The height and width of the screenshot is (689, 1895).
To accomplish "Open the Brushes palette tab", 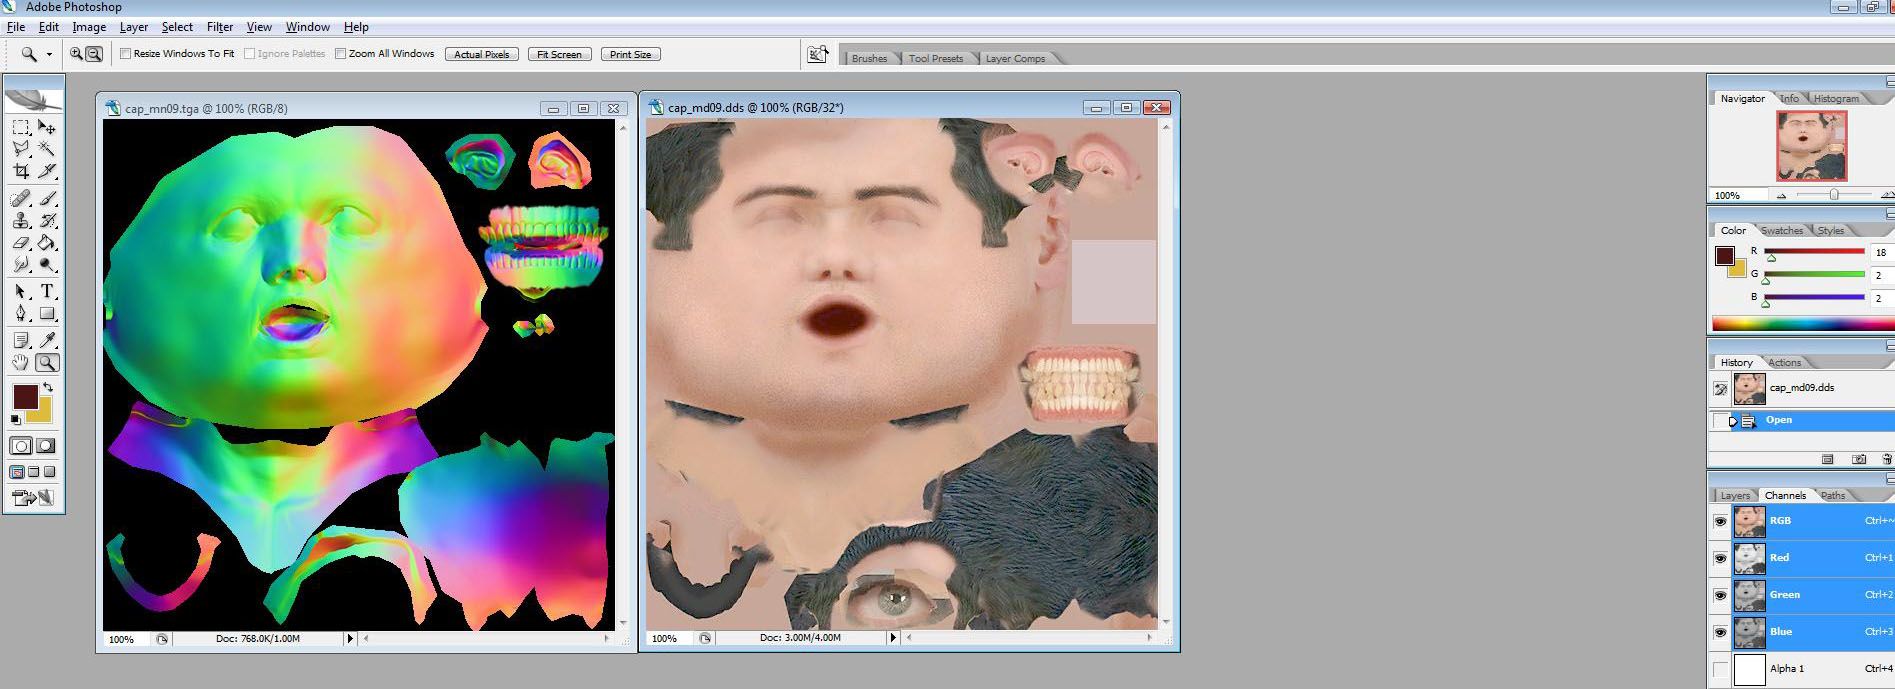I will [869, 59].
